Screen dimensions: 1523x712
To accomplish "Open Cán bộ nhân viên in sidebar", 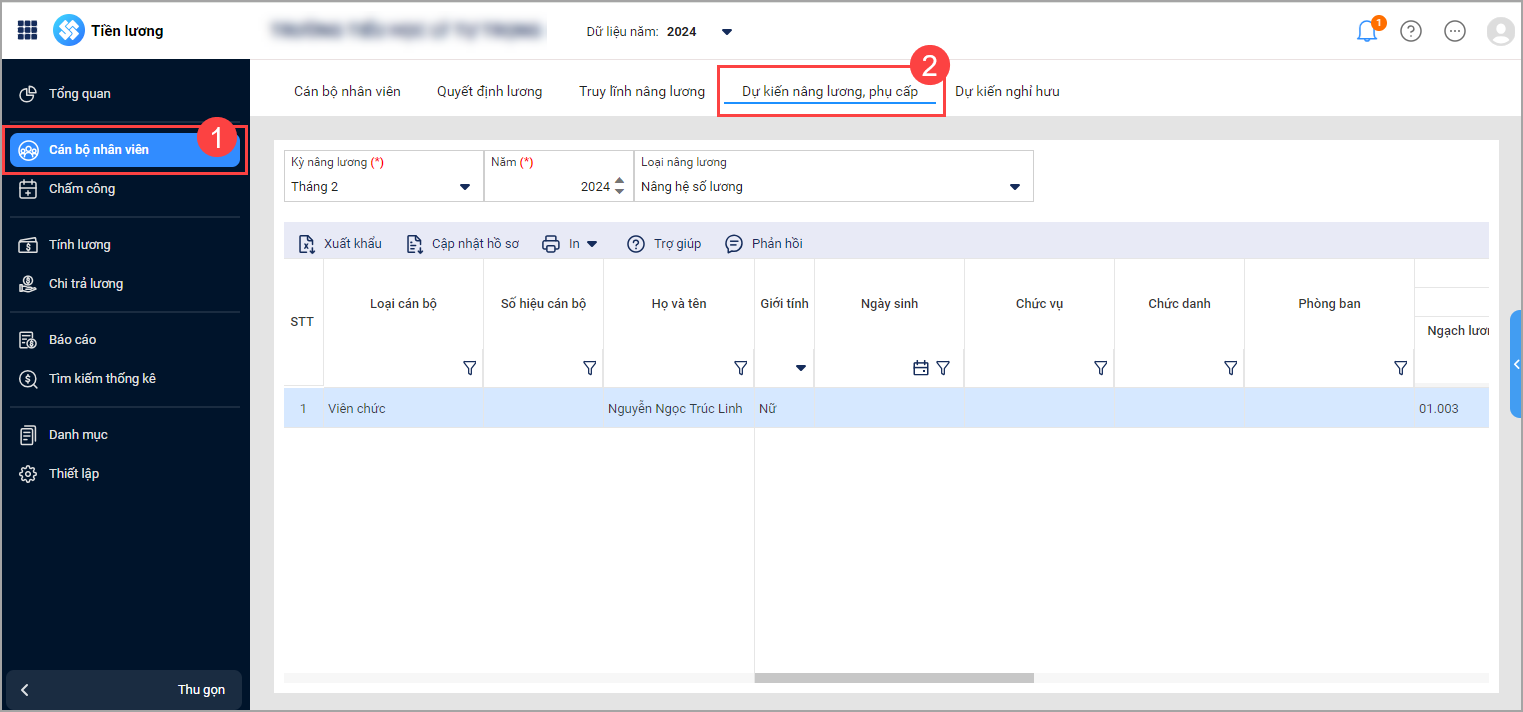I will [125, 150].
